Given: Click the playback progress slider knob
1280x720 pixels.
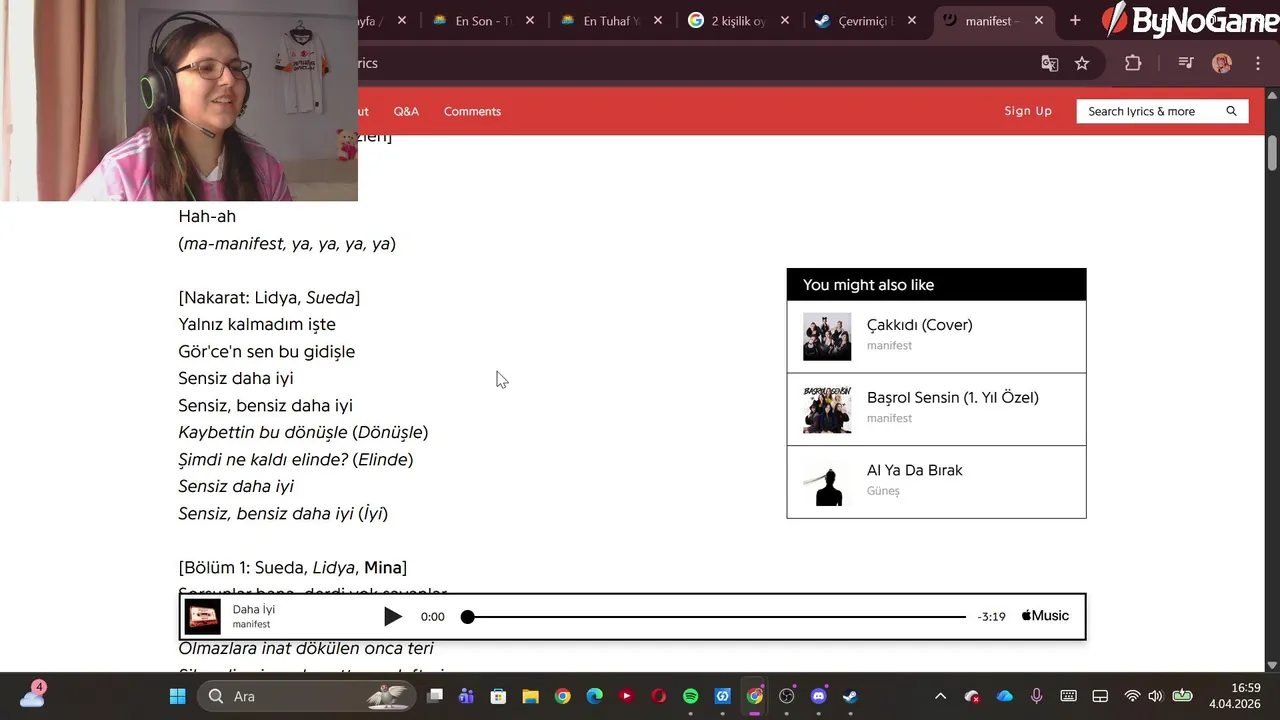Looking at the screenshot, I should [467, 617].
